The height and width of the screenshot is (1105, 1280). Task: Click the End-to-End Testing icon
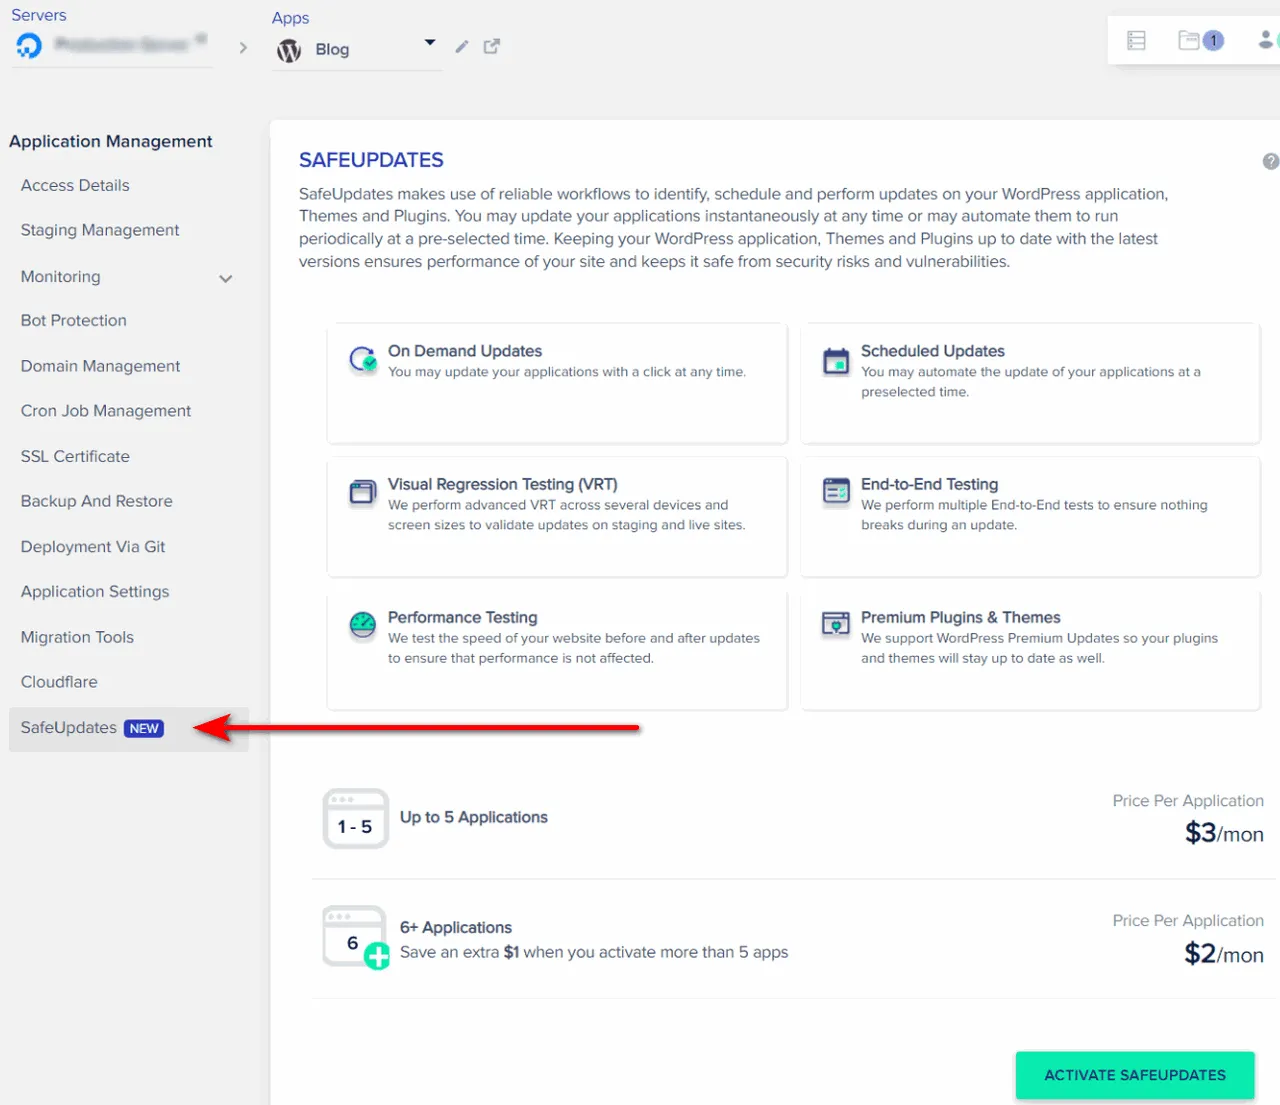click(x=835, y=492)
